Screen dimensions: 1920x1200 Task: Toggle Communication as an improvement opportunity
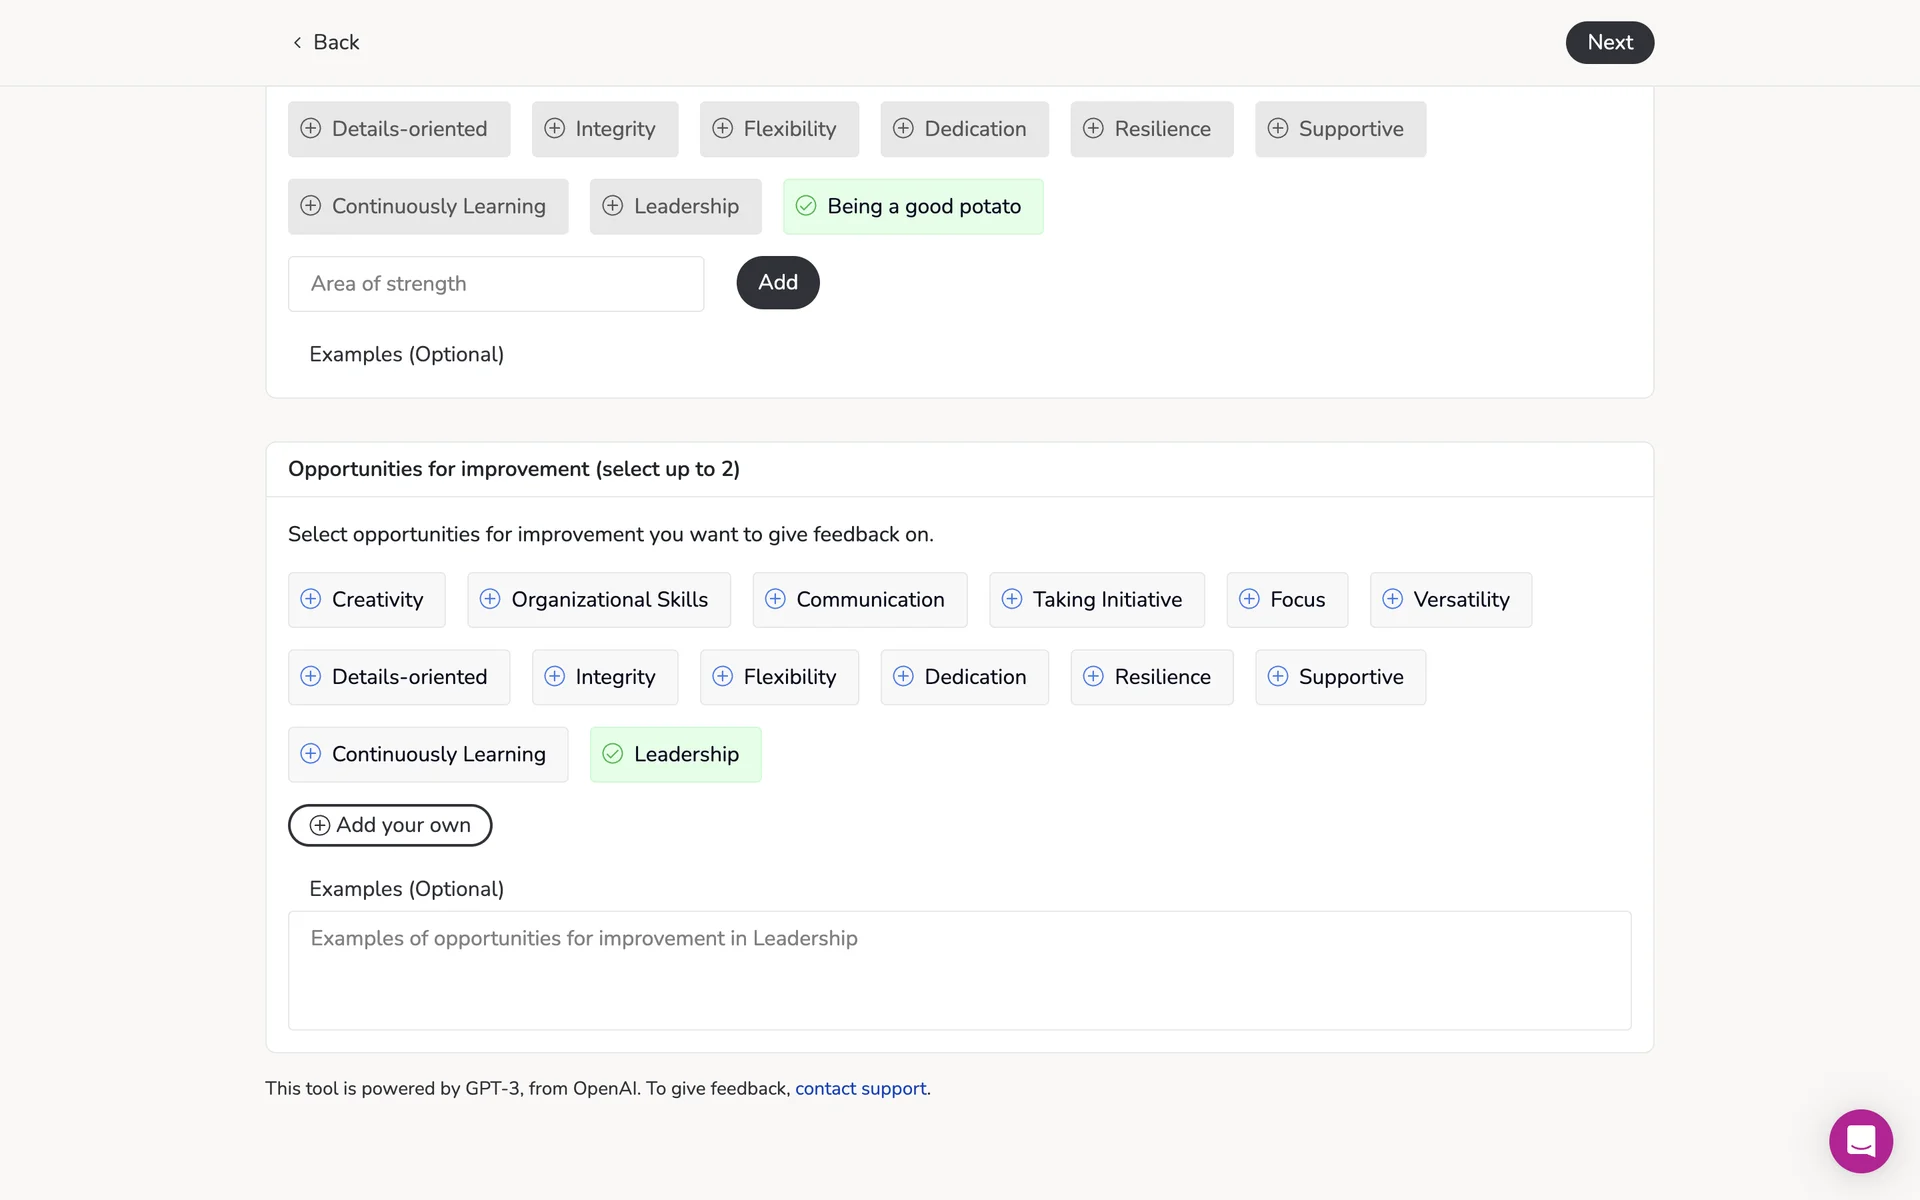pyautogui.click(x=859, y=600)
